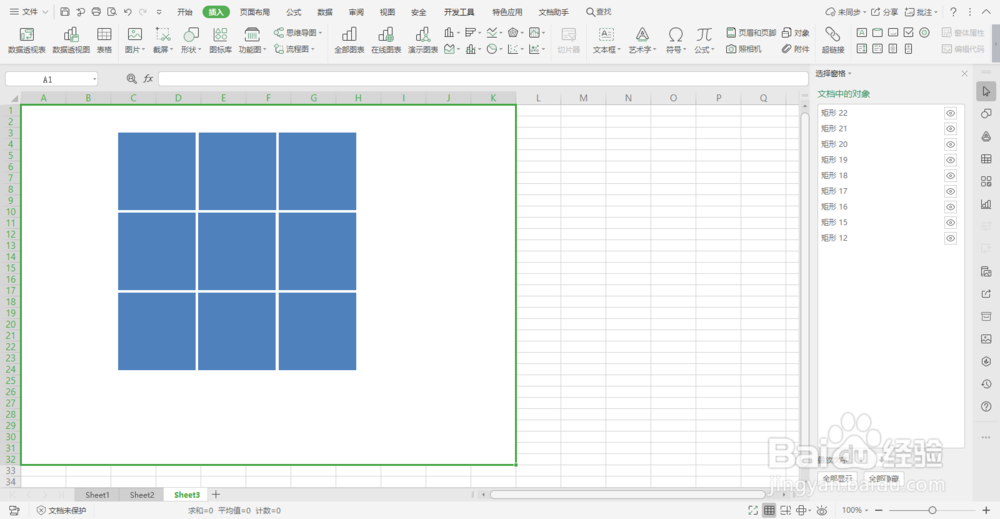Click the 分享 share button
Viewport: 1000px width, 519px height.
pos(885,12)
